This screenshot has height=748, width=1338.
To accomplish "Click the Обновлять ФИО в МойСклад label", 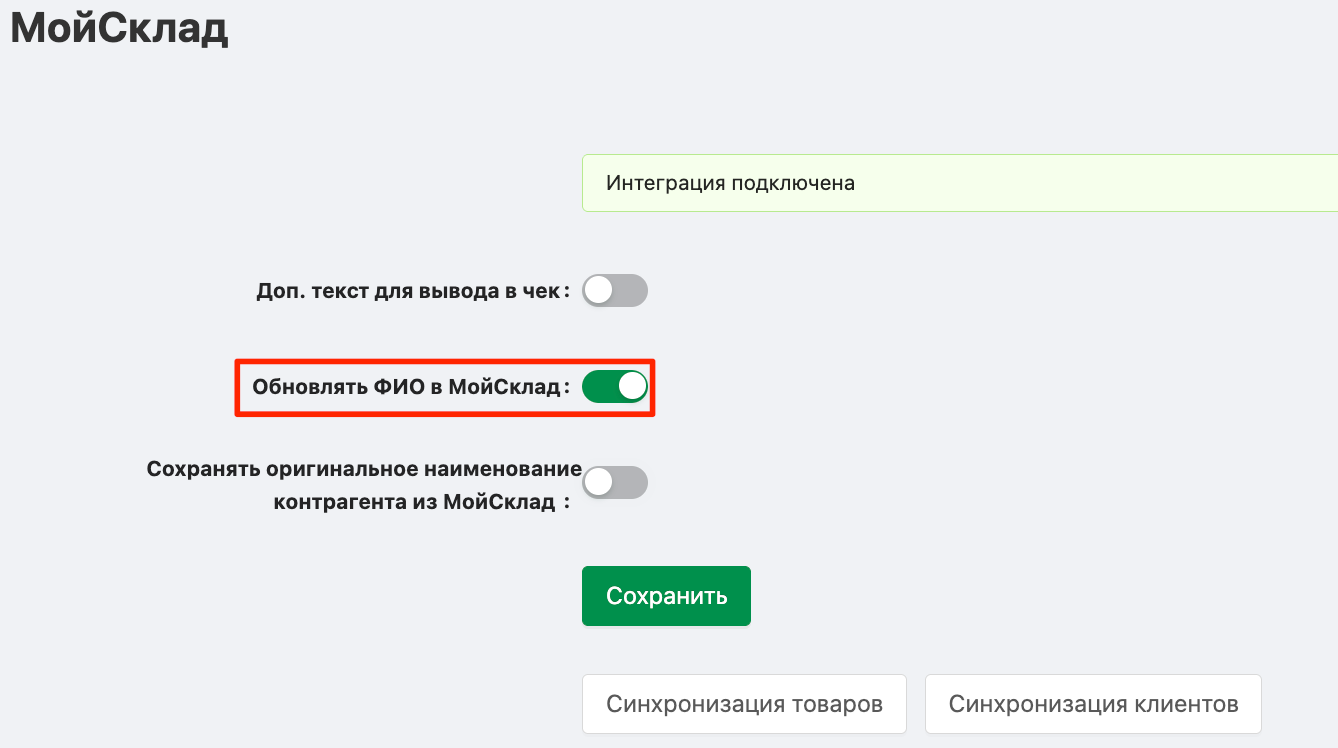I will [410, 387].
